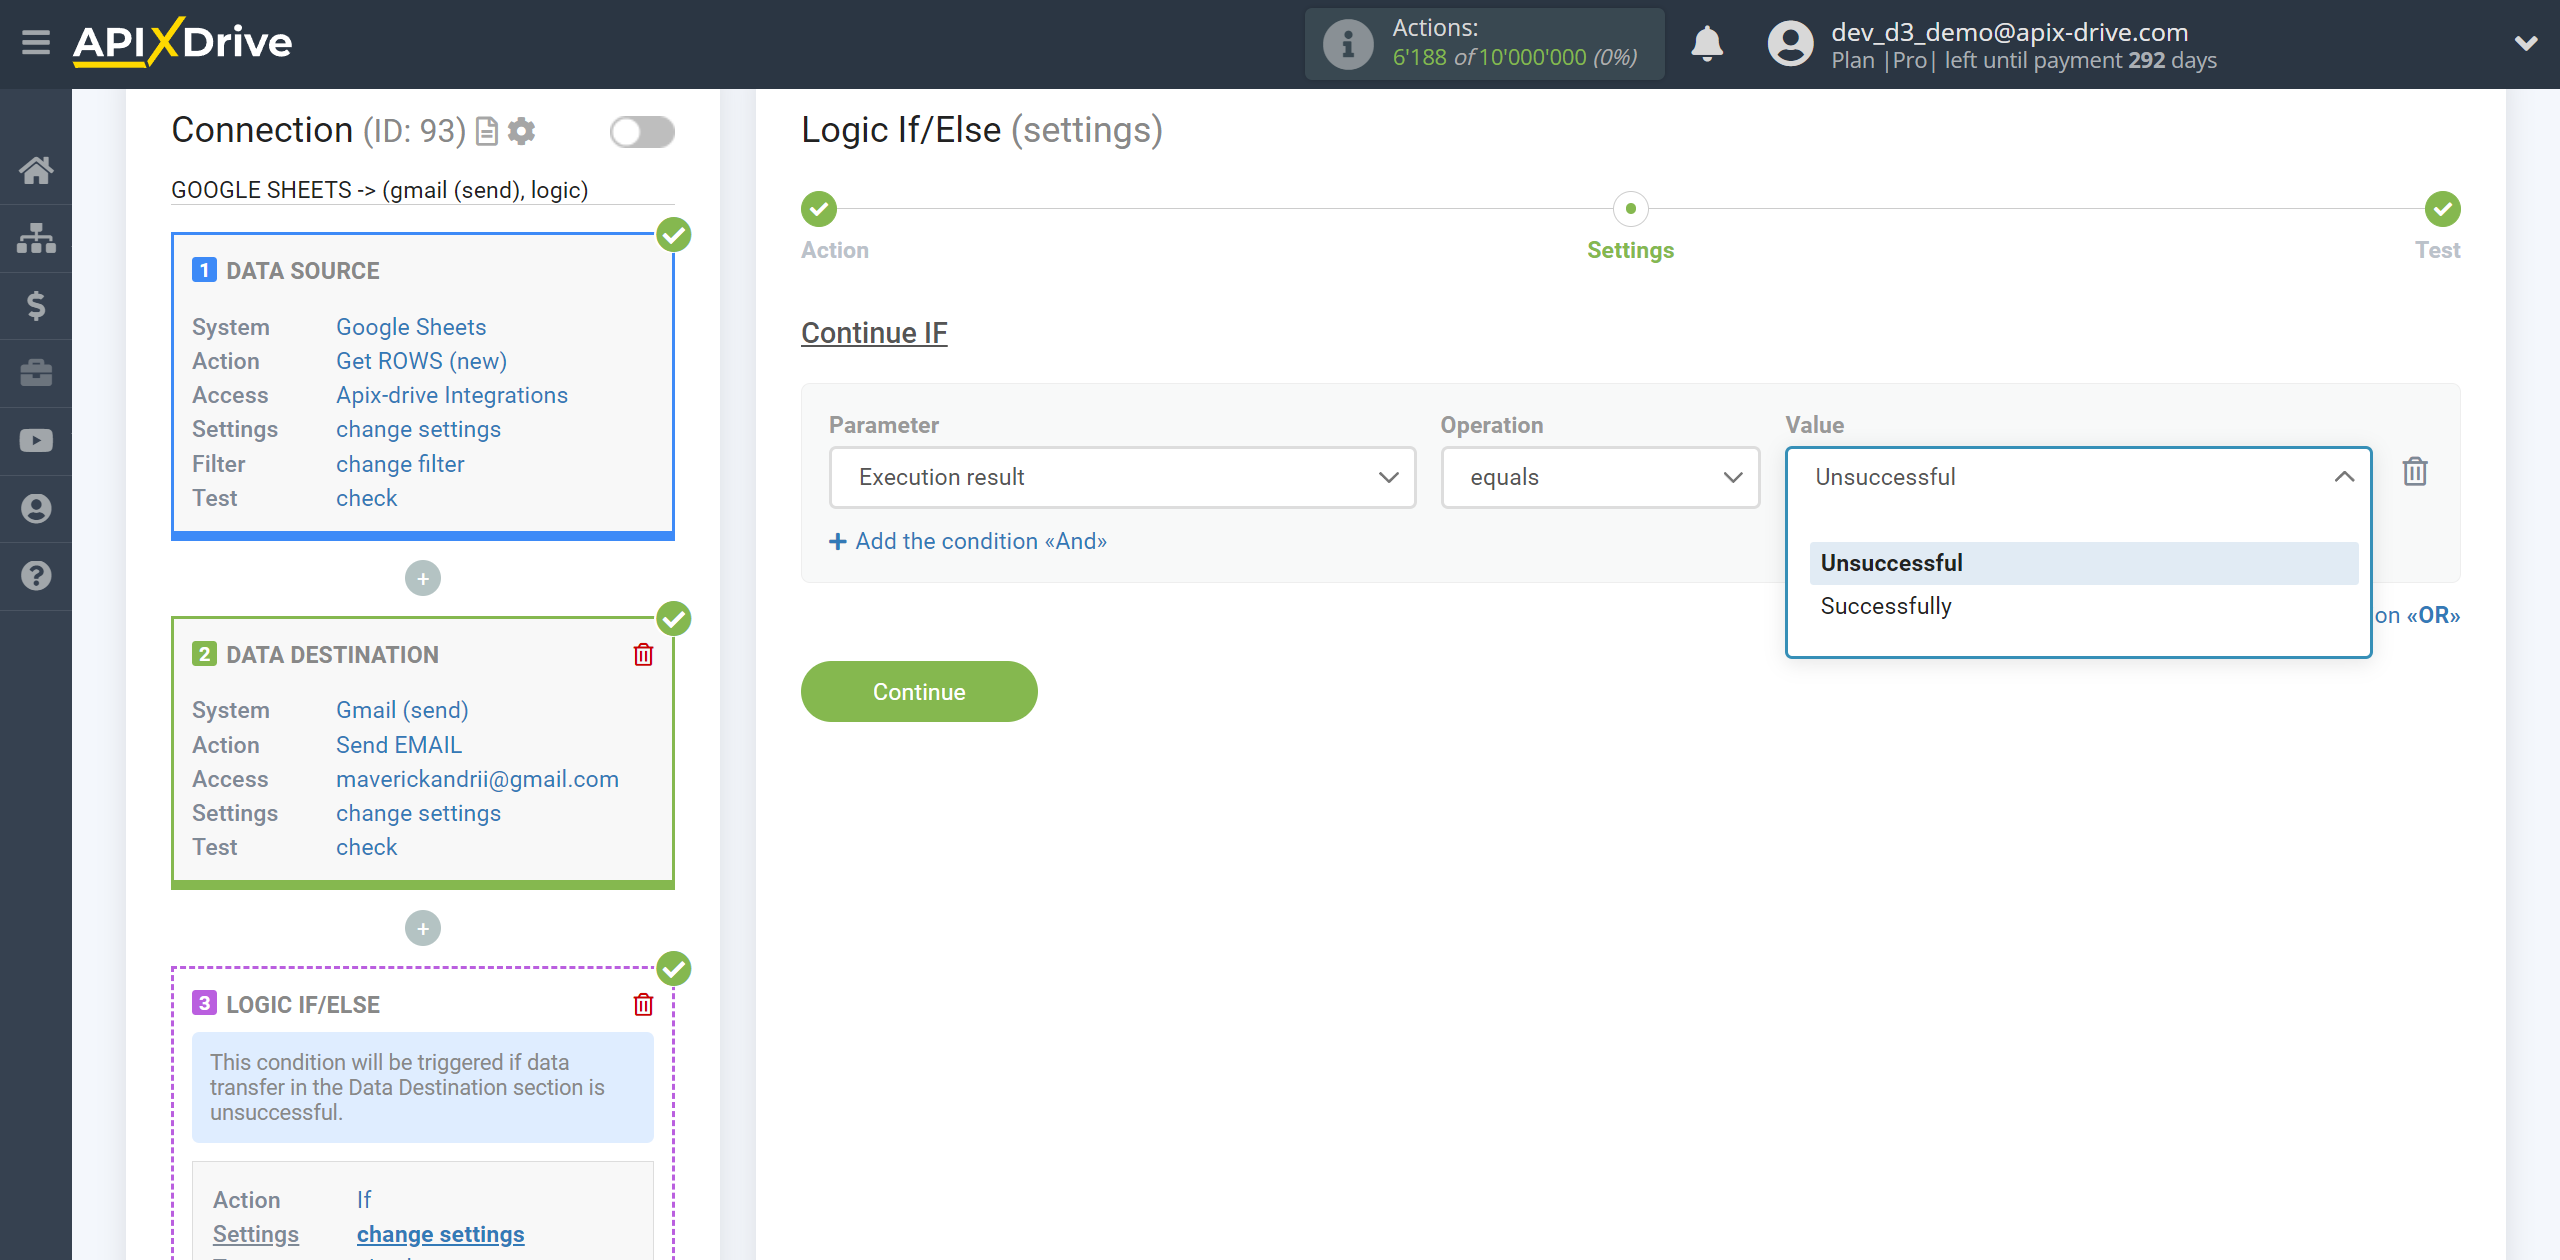
Task: Click change settings in Data Destination
Action: coord(418,813)
